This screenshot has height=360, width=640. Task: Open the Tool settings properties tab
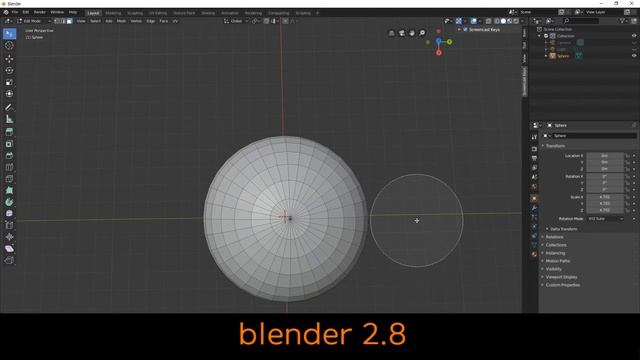coord(534,138)
